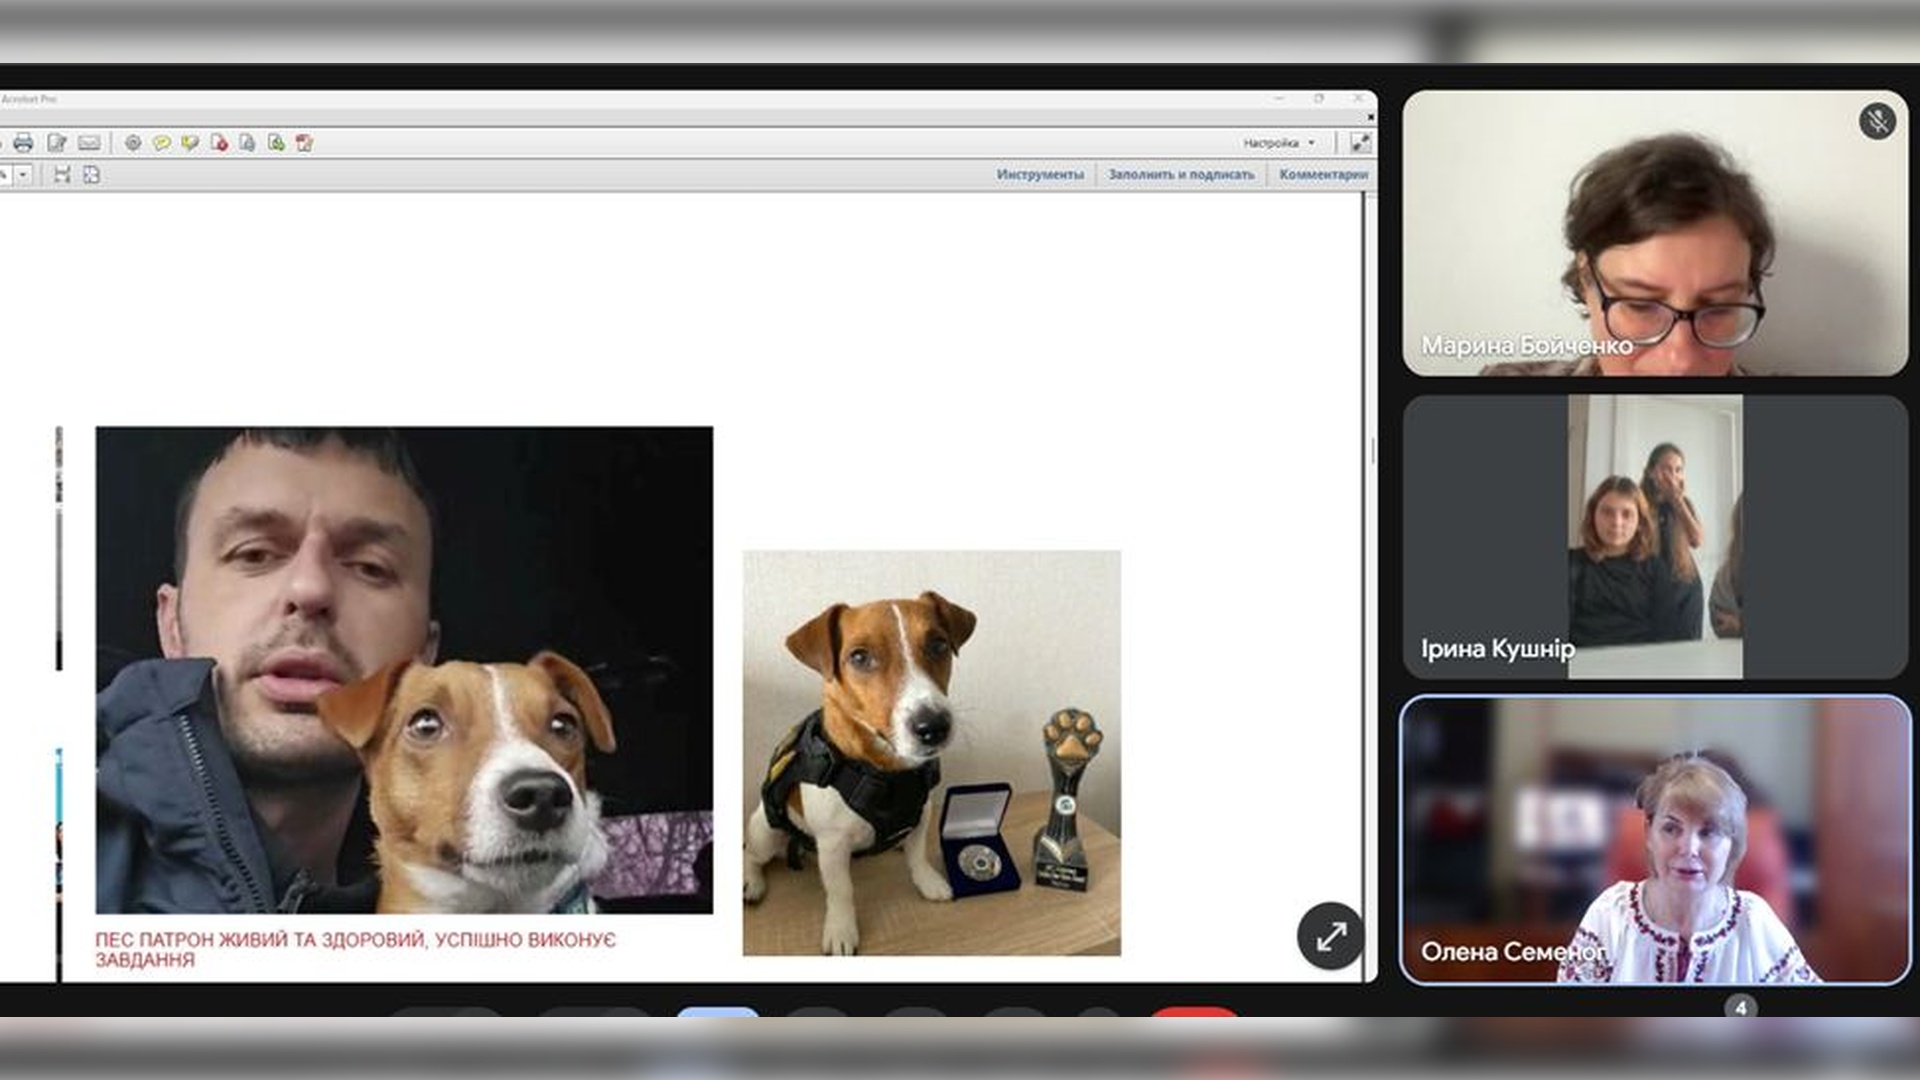Screen dimensions: 1920x1080
Task: Toggle muted microphone icon on Марина's tile
Action: (x=1877, y=122)
